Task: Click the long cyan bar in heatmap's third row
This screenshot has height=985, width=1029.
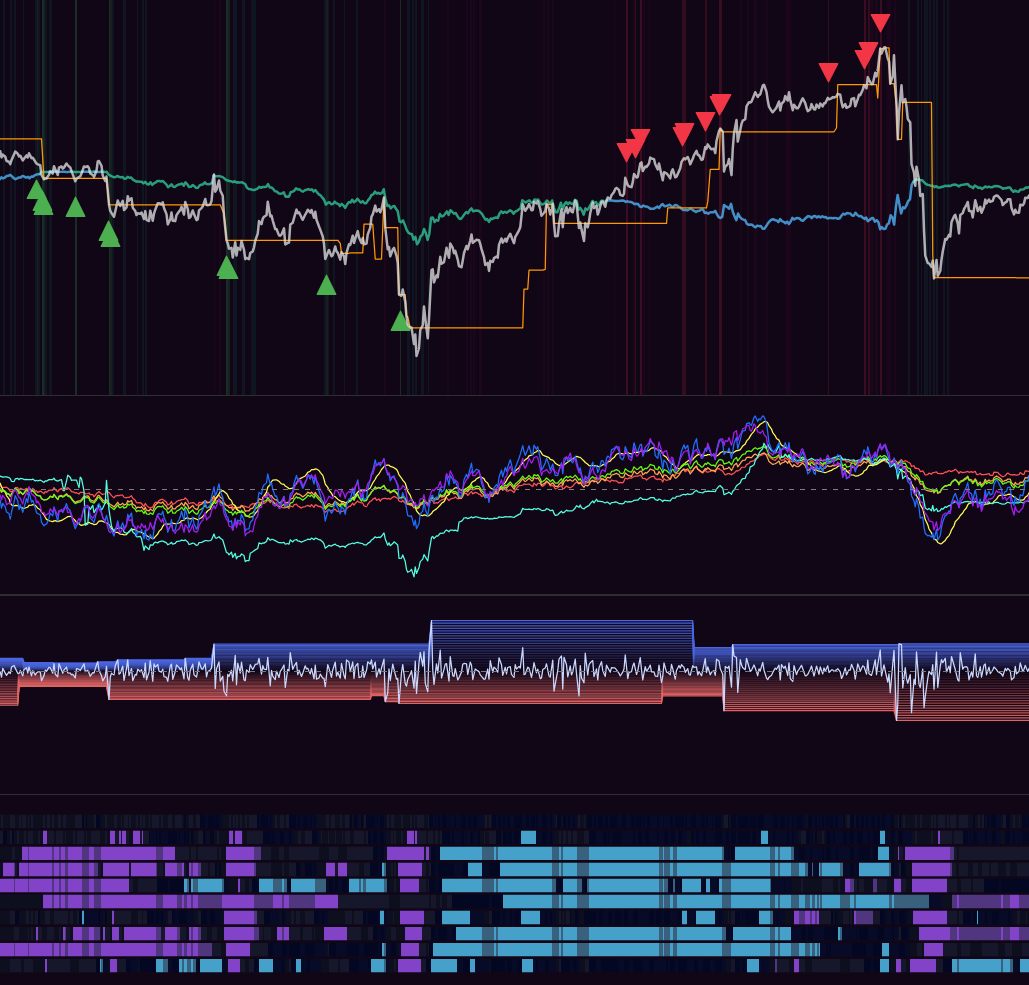Action: point(580,853)
